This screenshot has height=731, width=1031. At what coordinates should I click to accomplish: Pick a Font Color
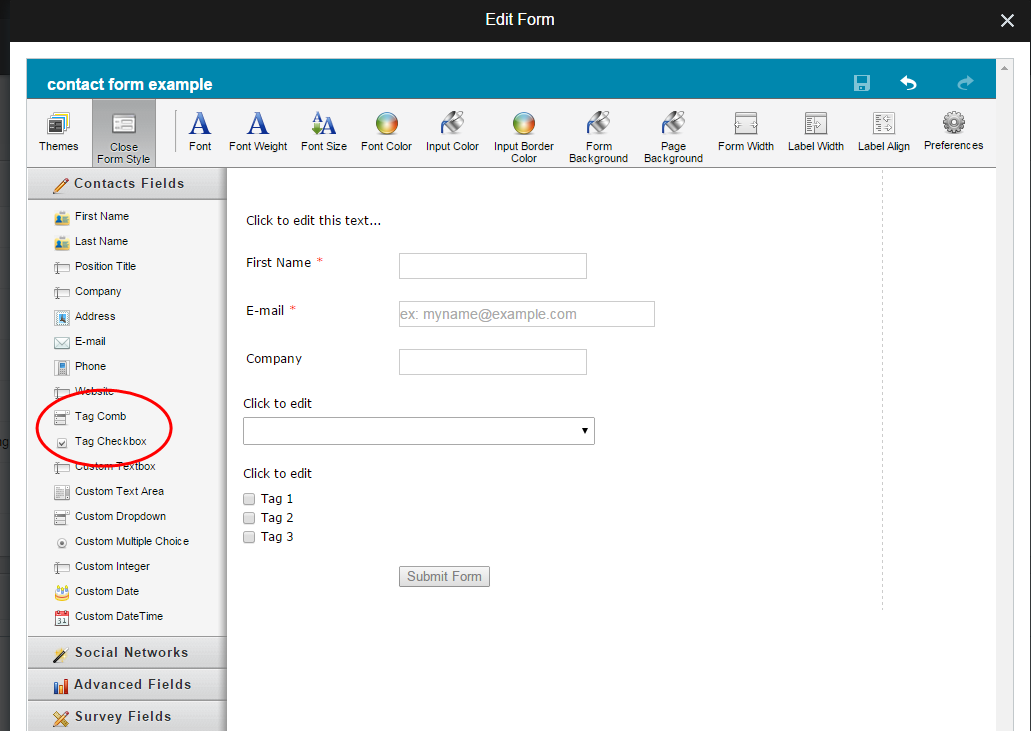click(386, 133)
